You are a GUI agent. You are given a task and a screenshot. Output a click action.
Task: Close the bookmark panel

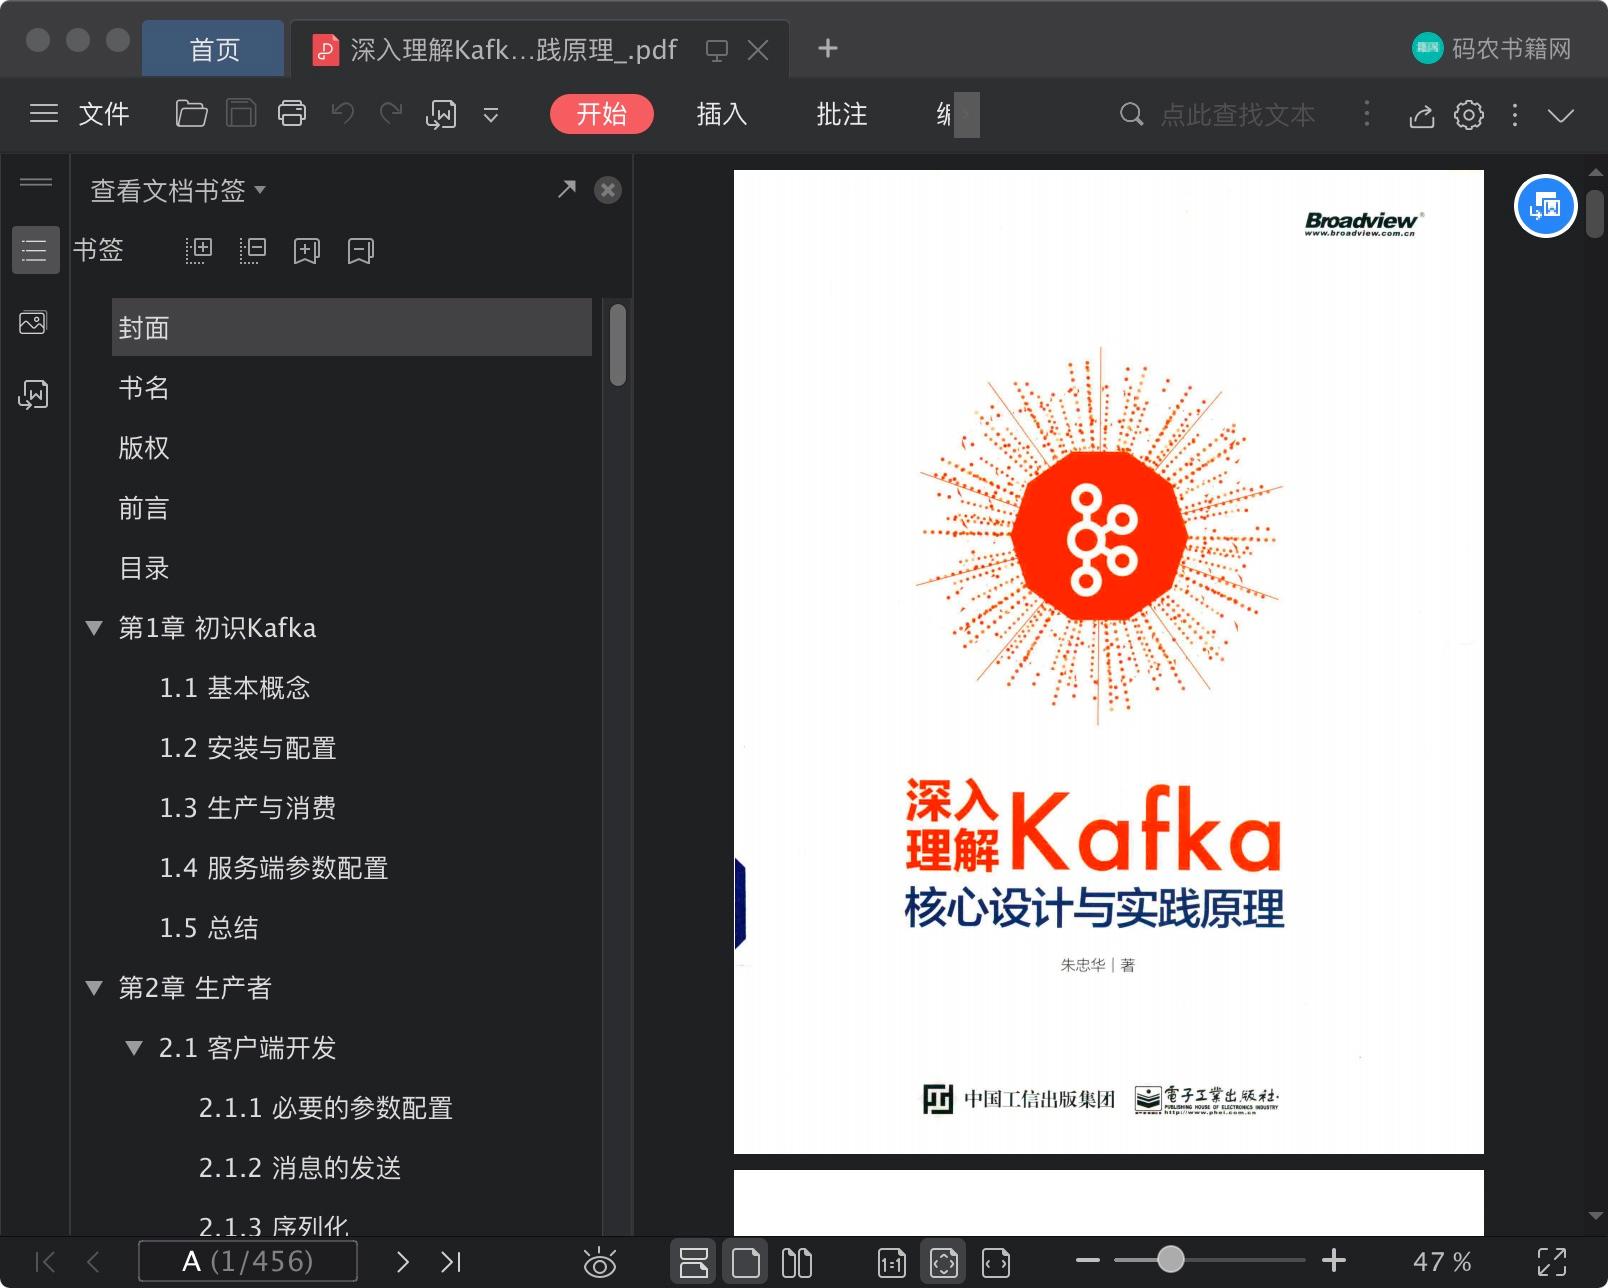(x=608, y=190)
